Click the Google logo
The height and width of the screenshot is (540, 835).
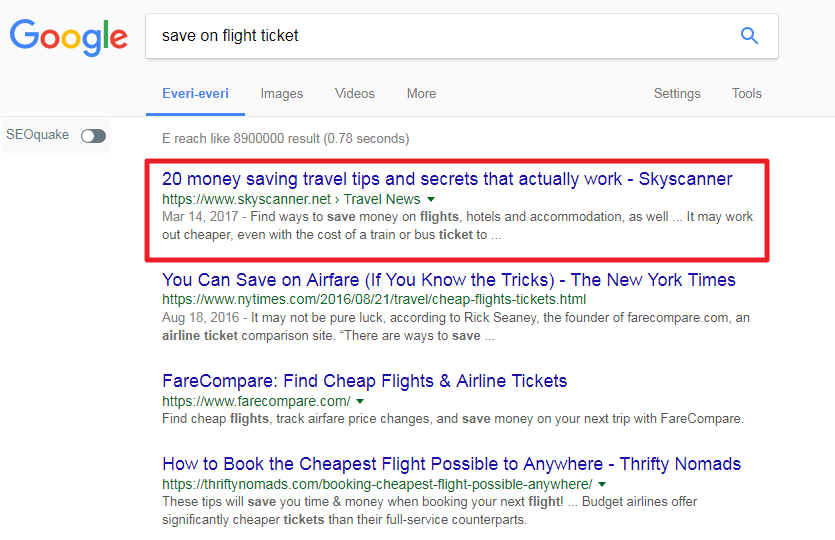[x=69, y=37]
